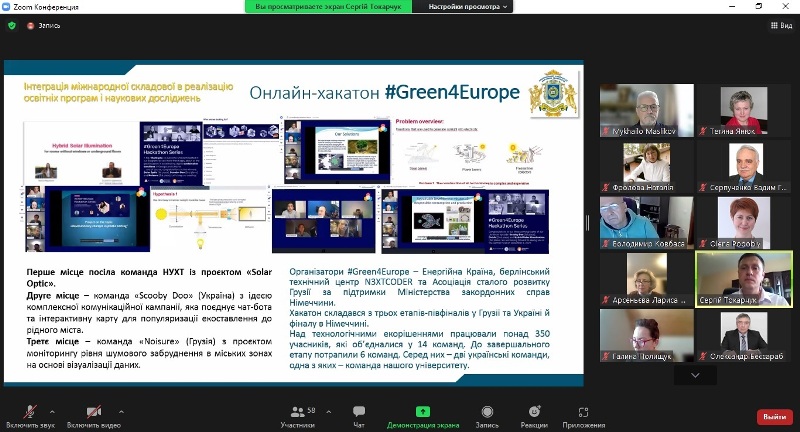Expand video options arrow beside camera
This screenshot has height=432, width=800.
click(121, 412)
